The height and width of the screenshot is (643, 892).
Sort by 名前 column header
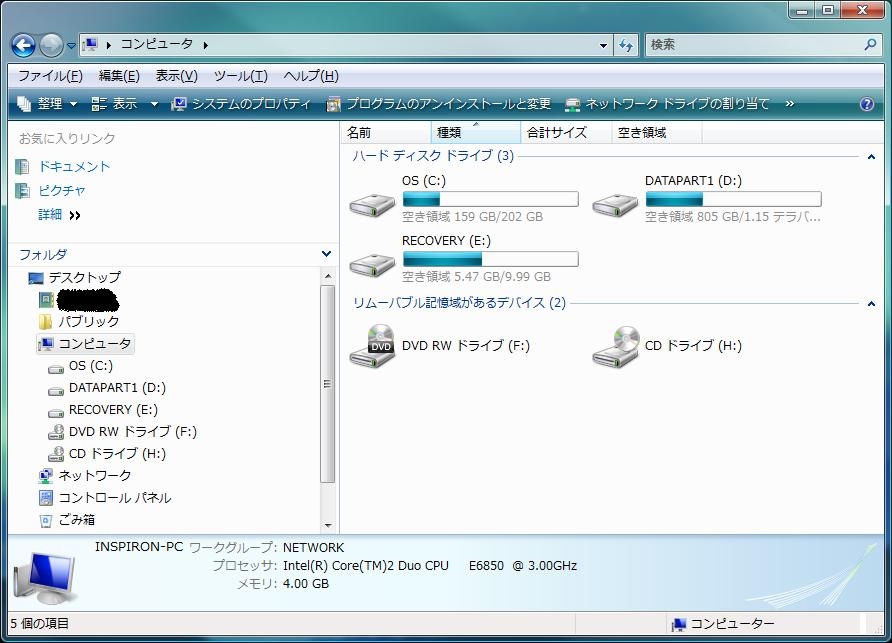386,133
